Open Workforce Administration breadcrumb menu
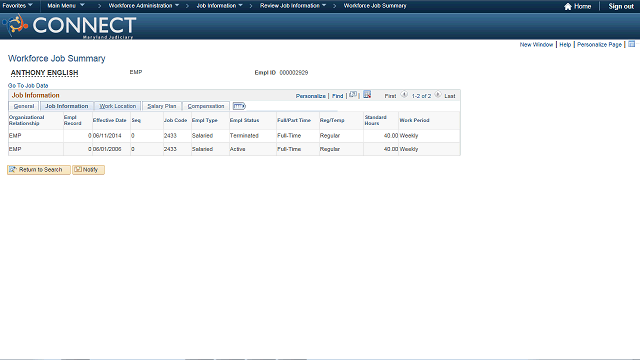The image size is (640, 360). tap(144, 6)
